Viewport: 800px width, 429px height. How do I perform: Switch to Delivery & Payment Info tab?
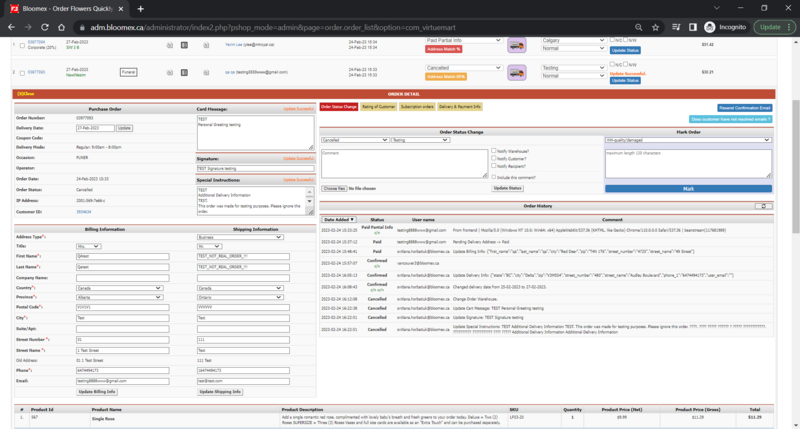tap(460, 107)
